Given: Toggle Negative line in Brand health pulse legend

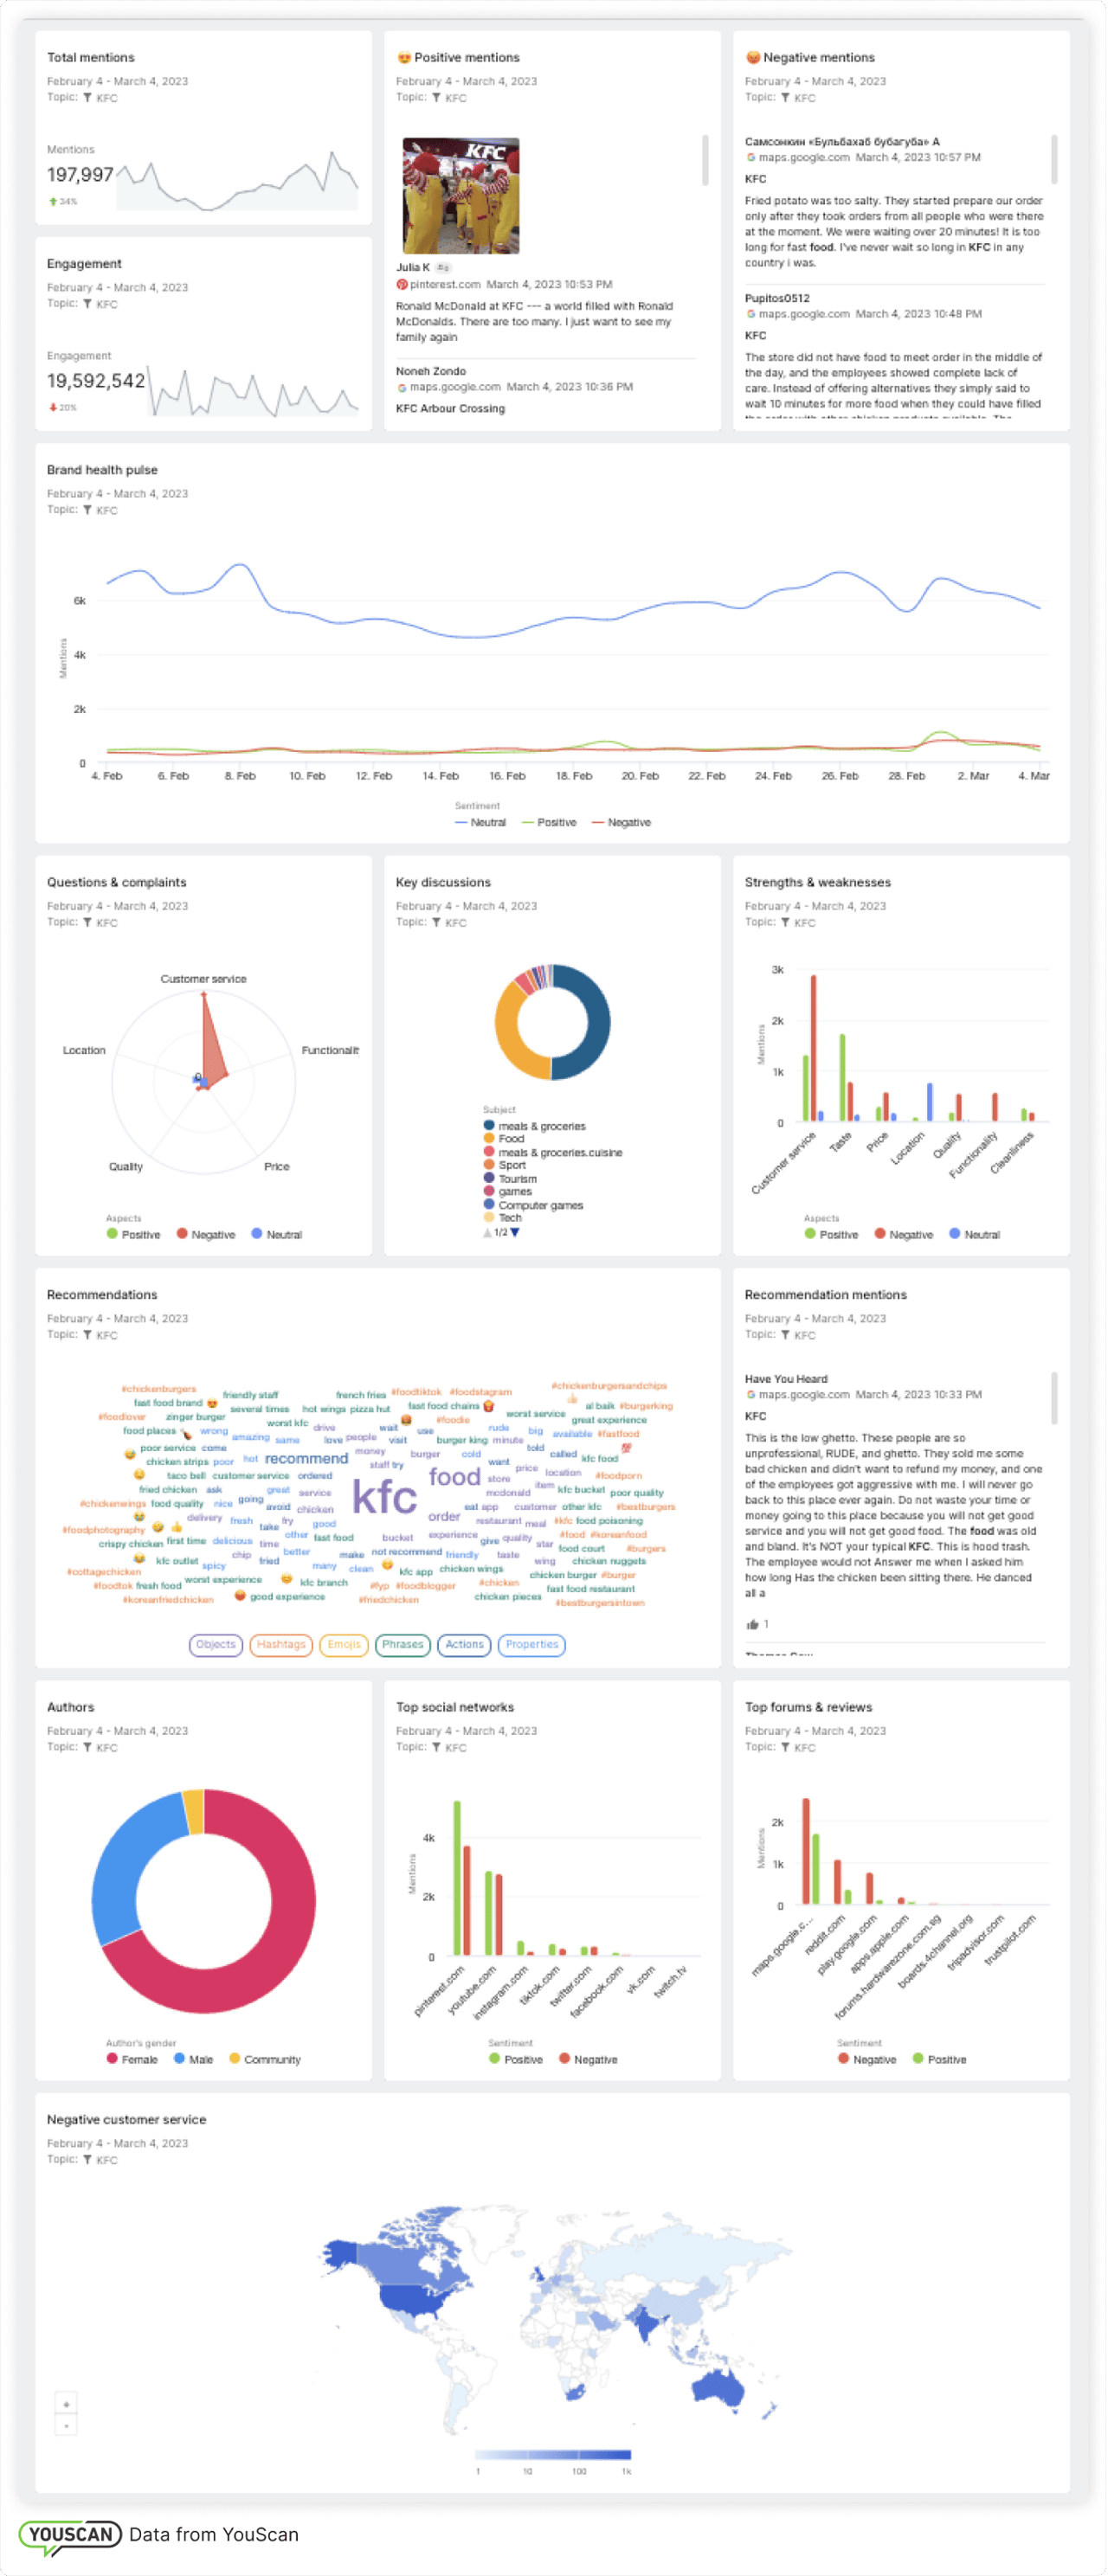Looking at the screenshot, I should pyautogui.click(x=621, y=823).
